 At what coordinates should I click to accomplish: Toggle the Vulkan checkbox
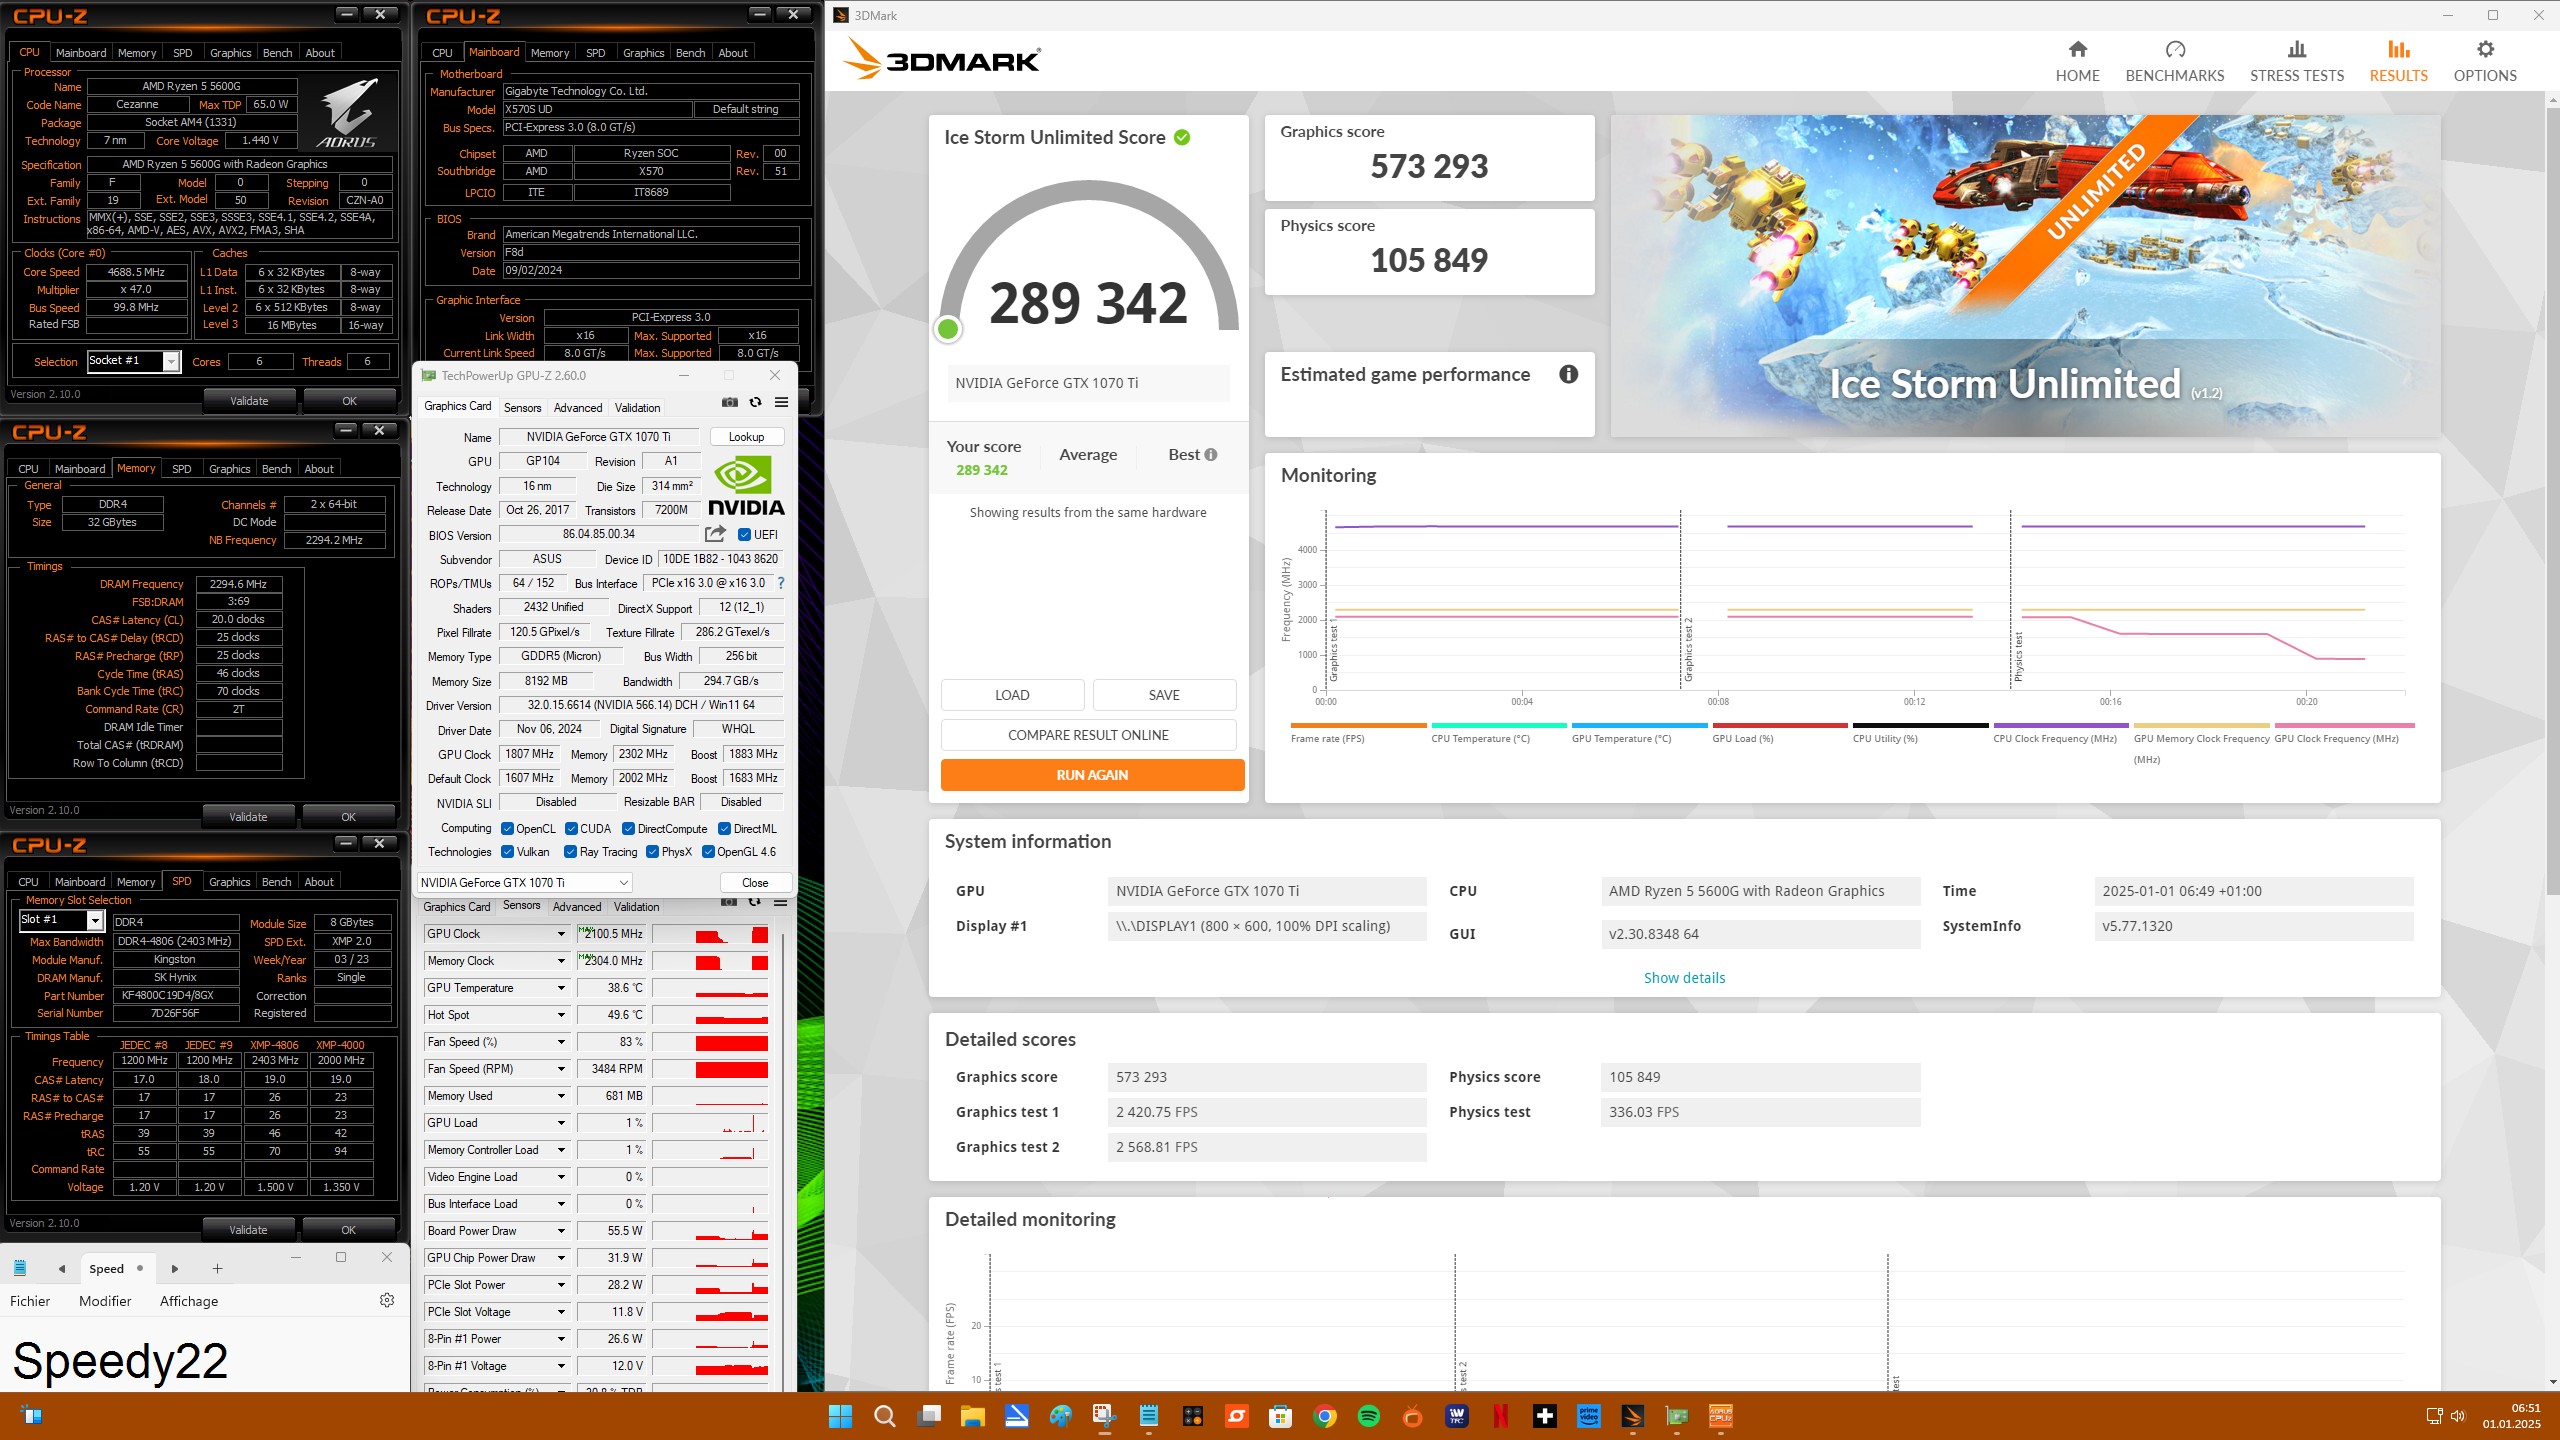[508, 852]
